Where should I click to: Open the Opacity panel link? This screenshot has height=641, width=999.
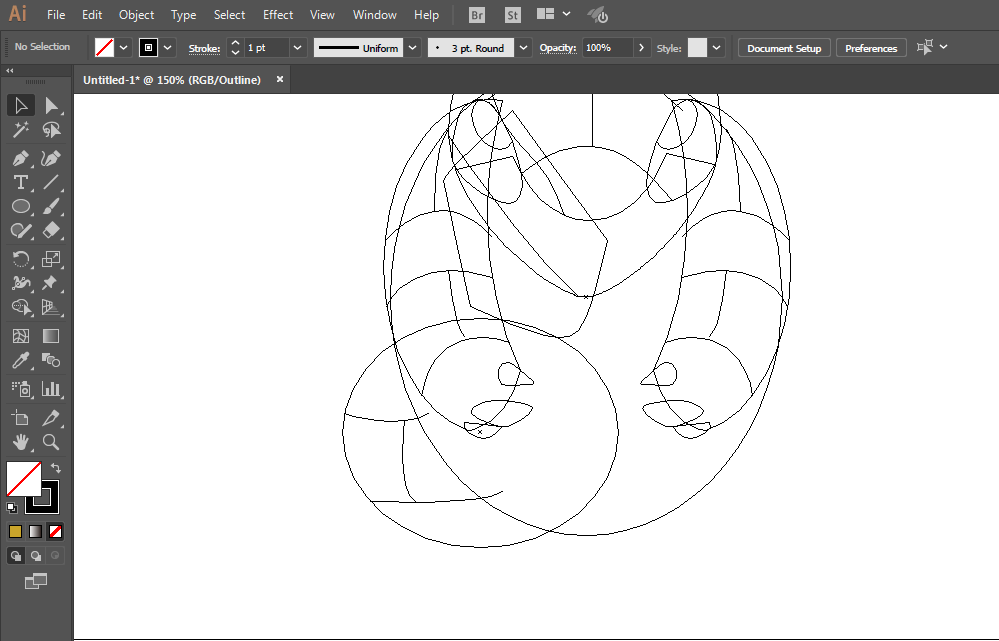coord(557,48)
